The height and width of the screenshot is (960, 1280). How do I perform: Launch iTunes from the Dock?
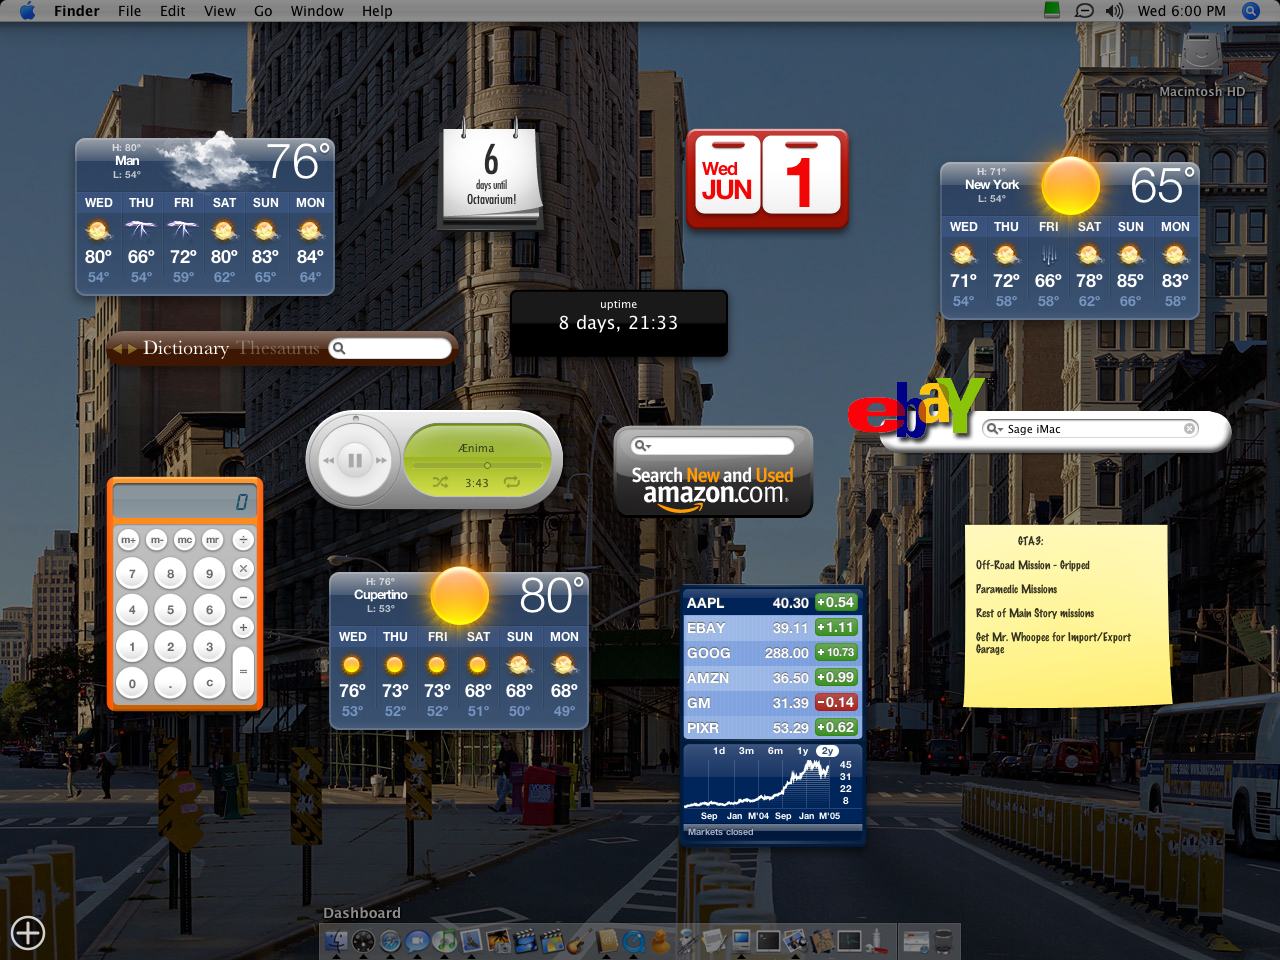(x=444, y=941)
